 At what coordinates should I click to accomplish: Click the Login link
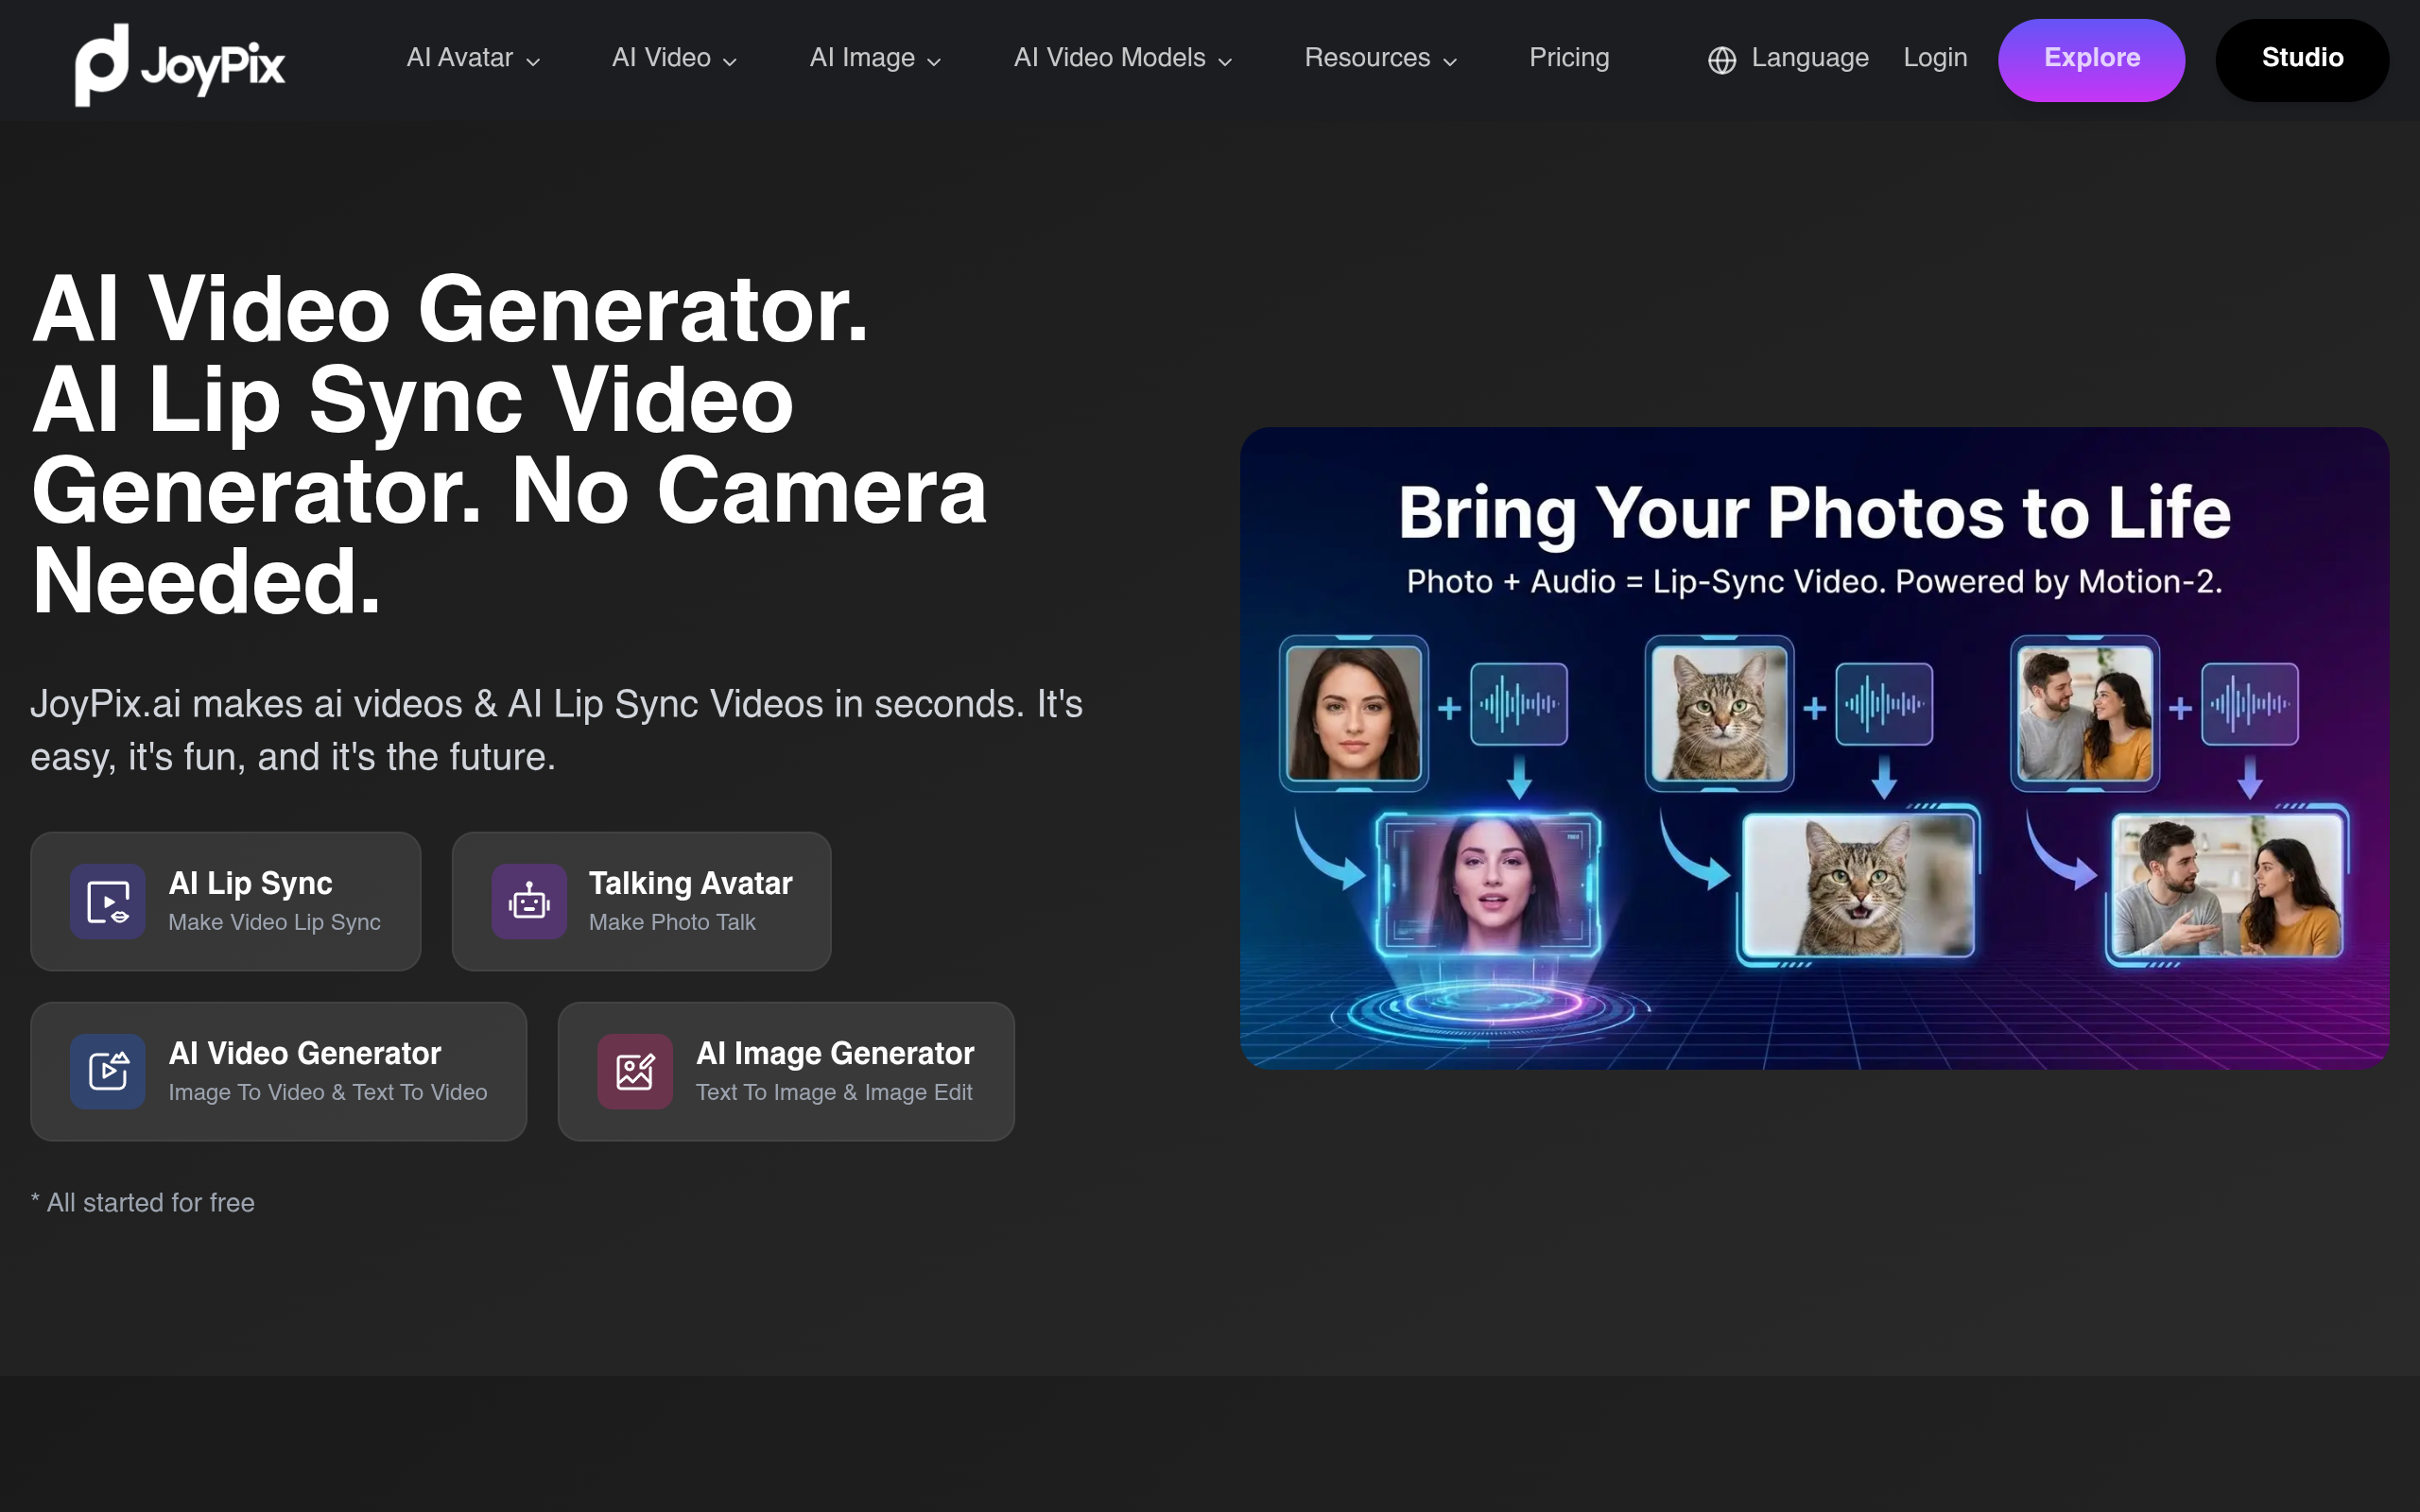coord(1935,58)
